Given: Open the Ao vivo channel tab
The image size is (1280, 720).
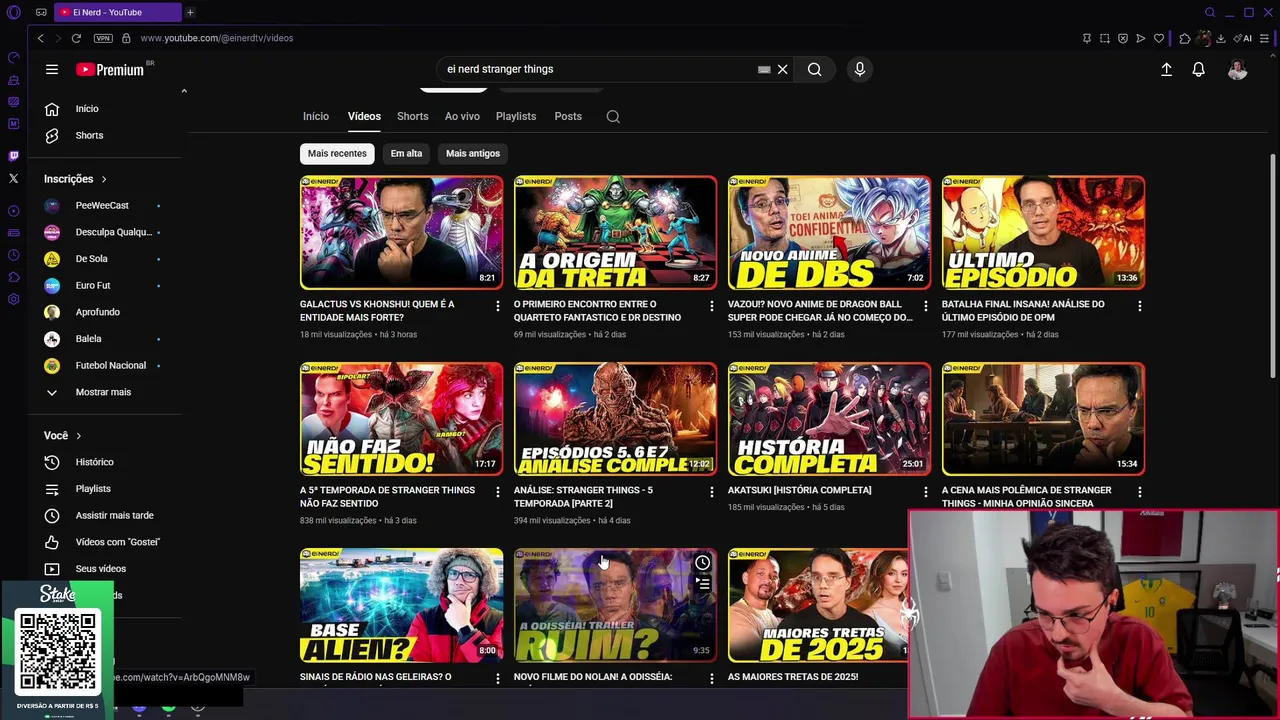Looking at the screenshot, I should click(462, 116).
